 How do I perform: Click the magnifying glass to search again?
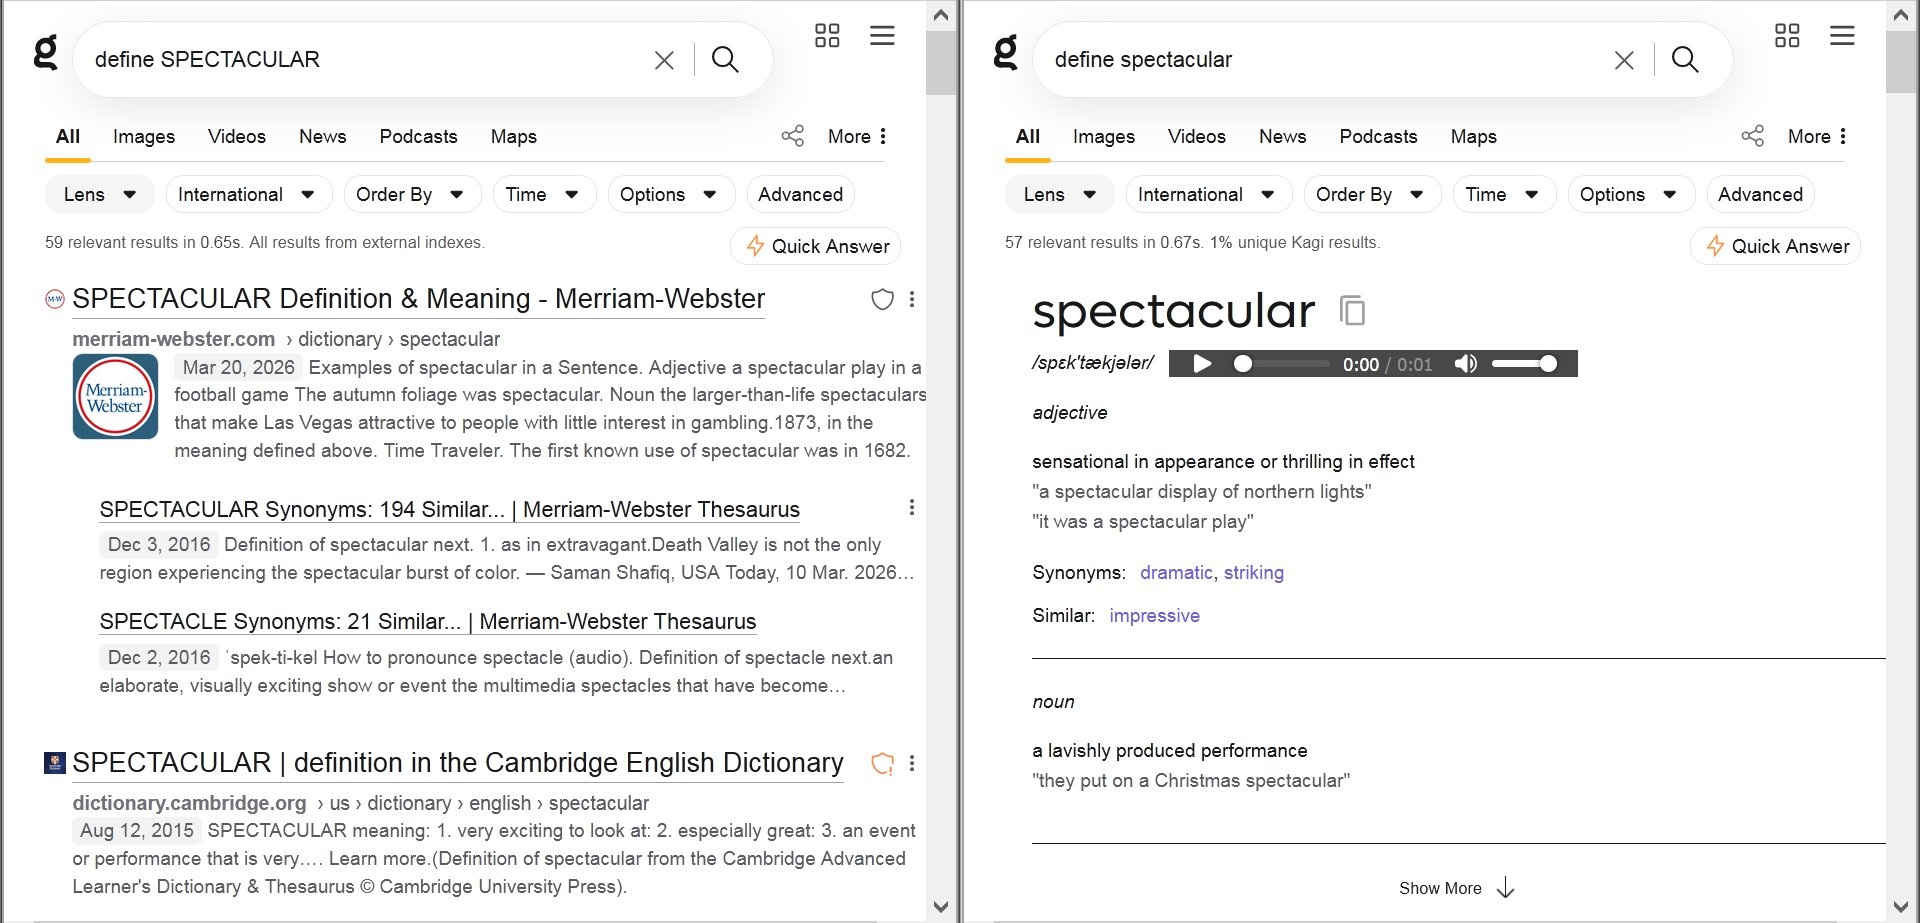(726, 59)
